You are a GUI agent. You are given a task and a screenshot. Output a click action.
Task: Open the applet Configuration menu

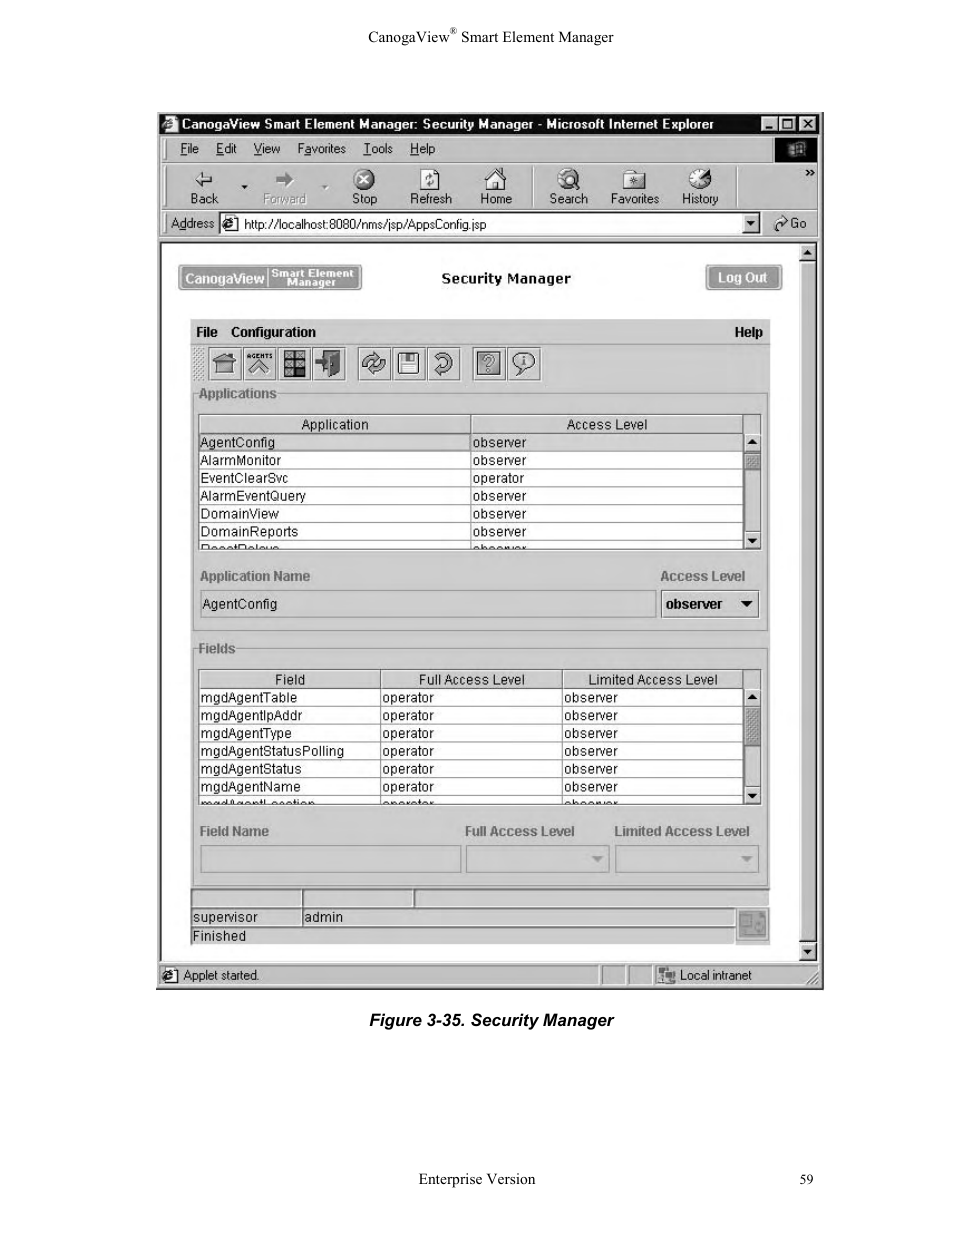click(273, 332)
